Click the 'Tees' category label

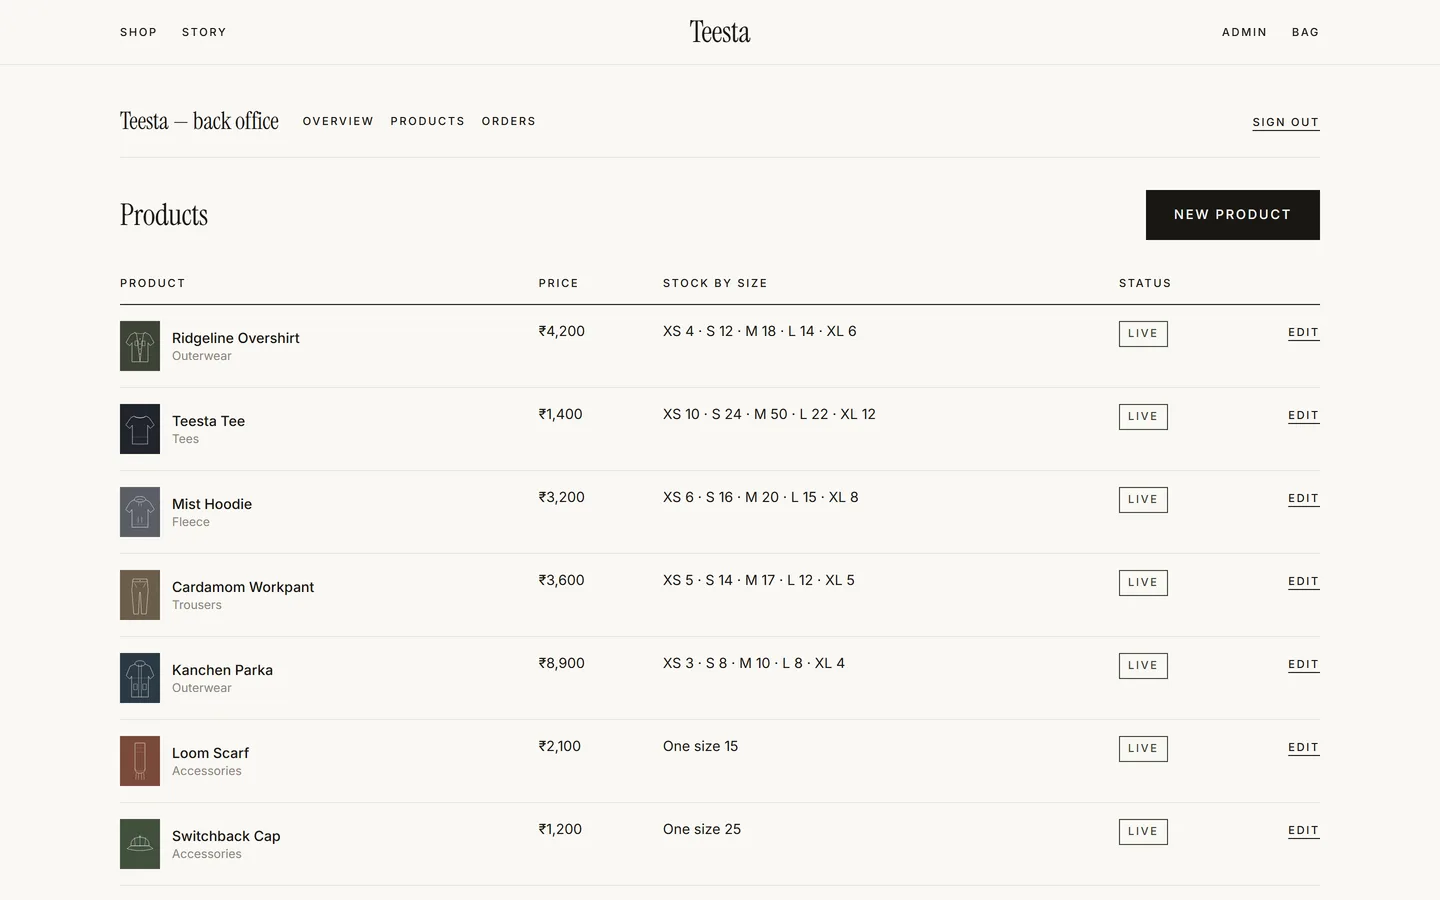click(185, 439)
